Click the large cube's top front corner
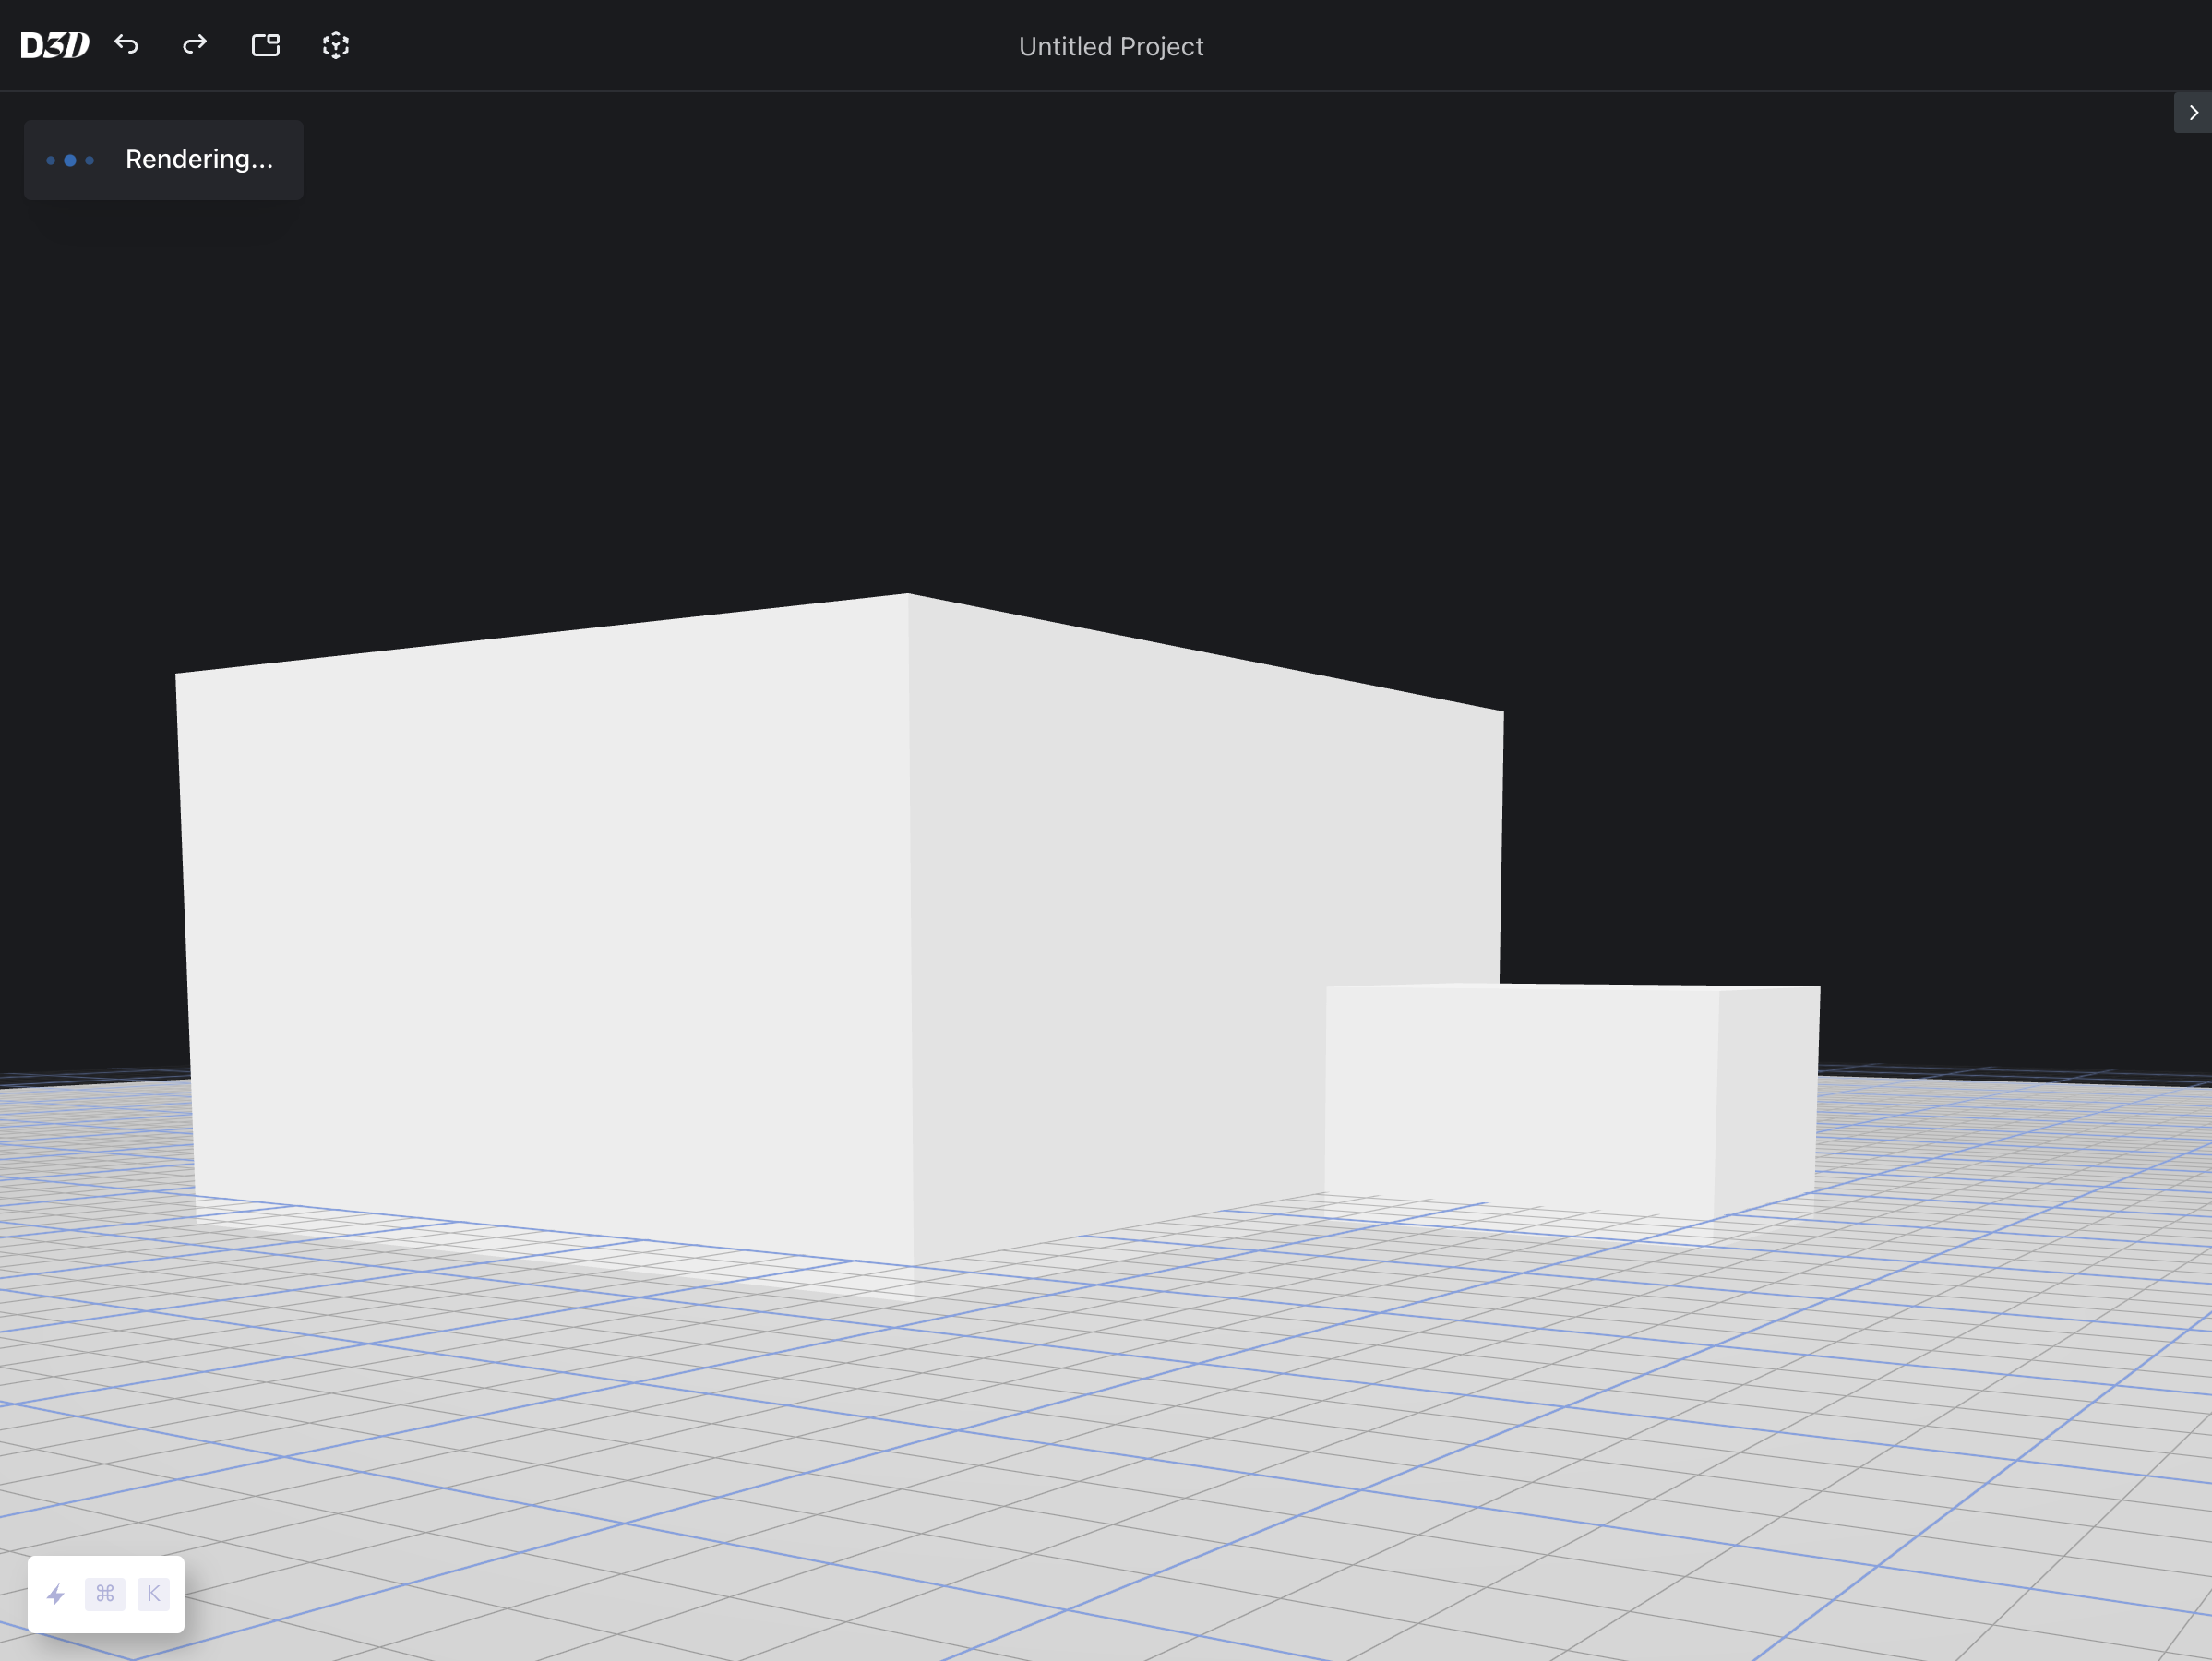 [x=908, y=596]
